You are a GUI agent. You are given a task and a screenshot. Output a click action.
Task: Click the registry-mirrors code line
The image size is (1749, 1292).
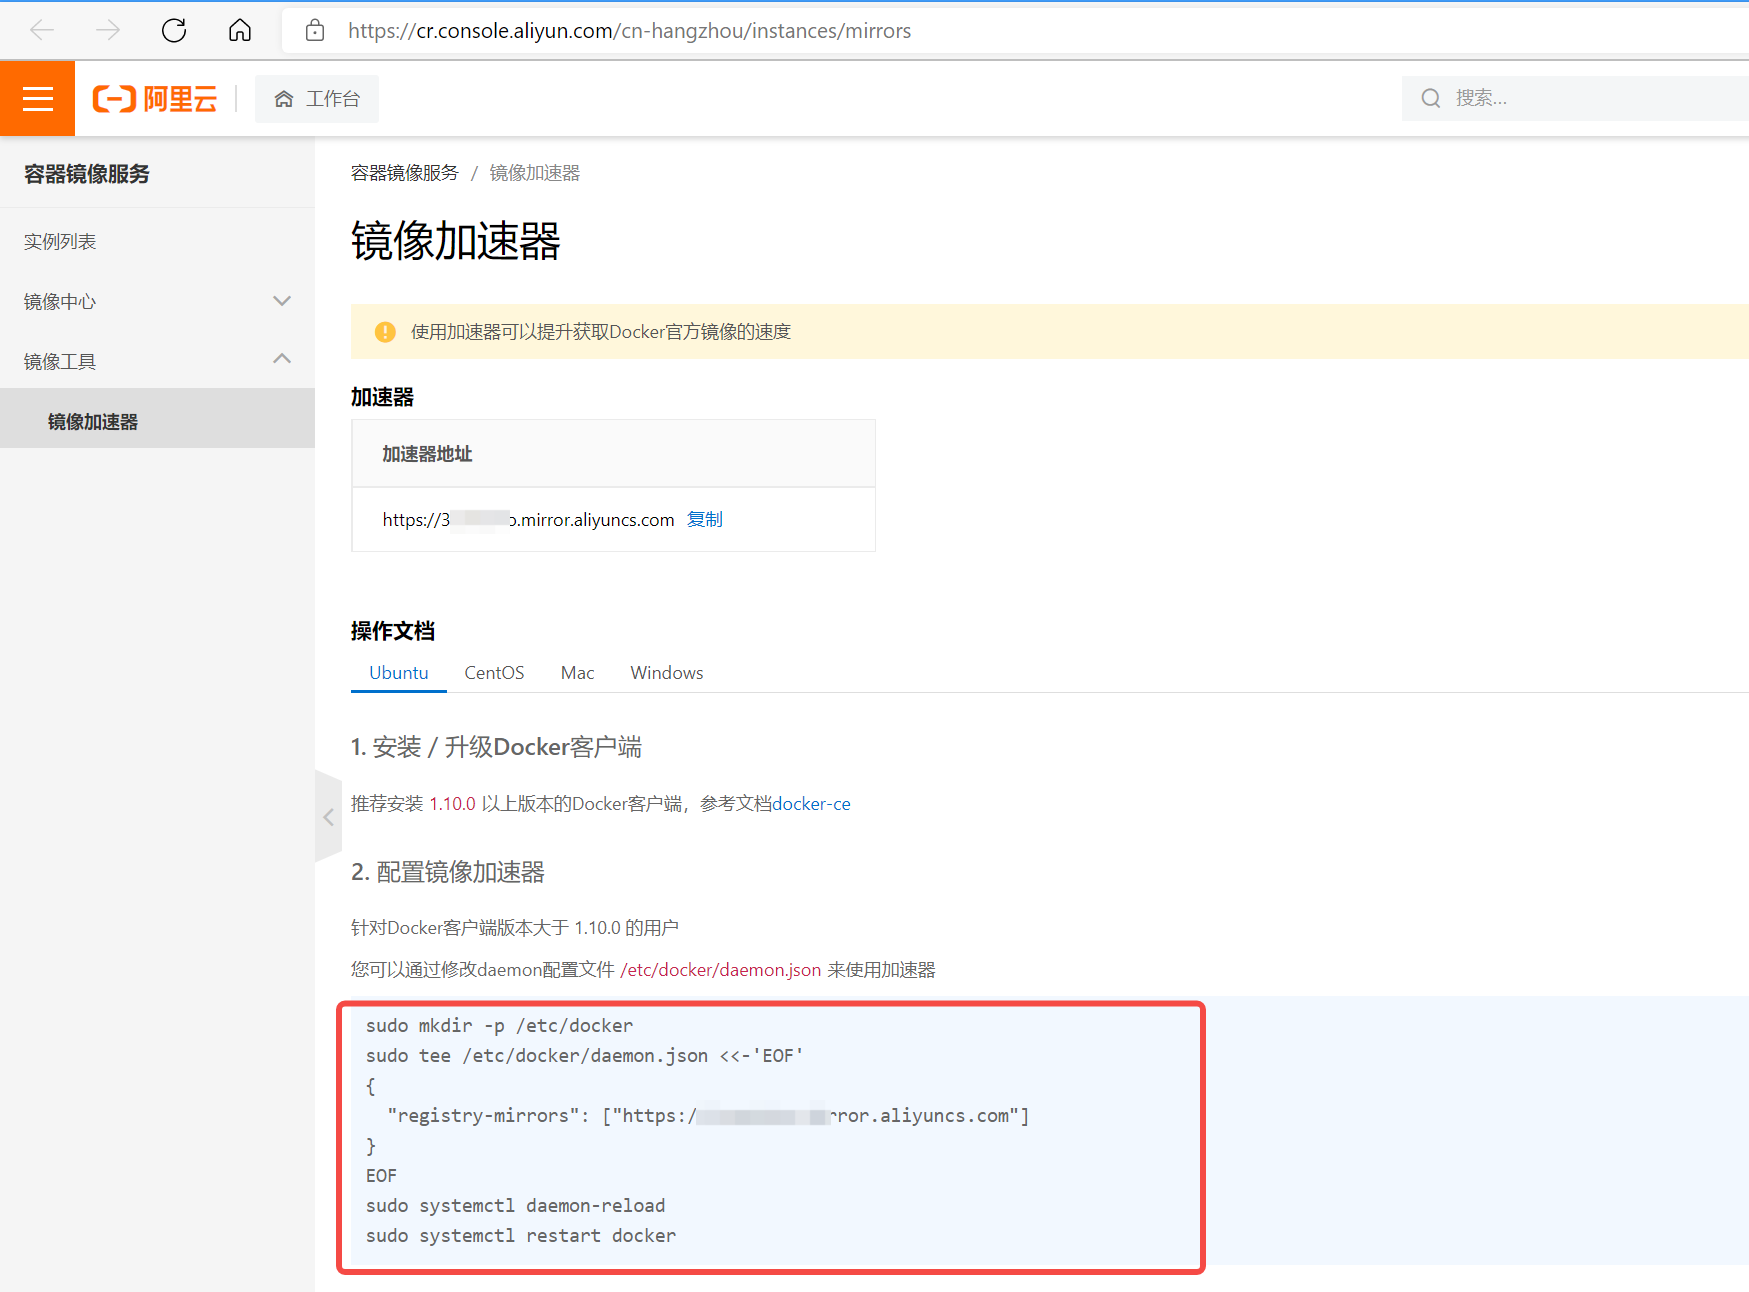[708, 1116]
